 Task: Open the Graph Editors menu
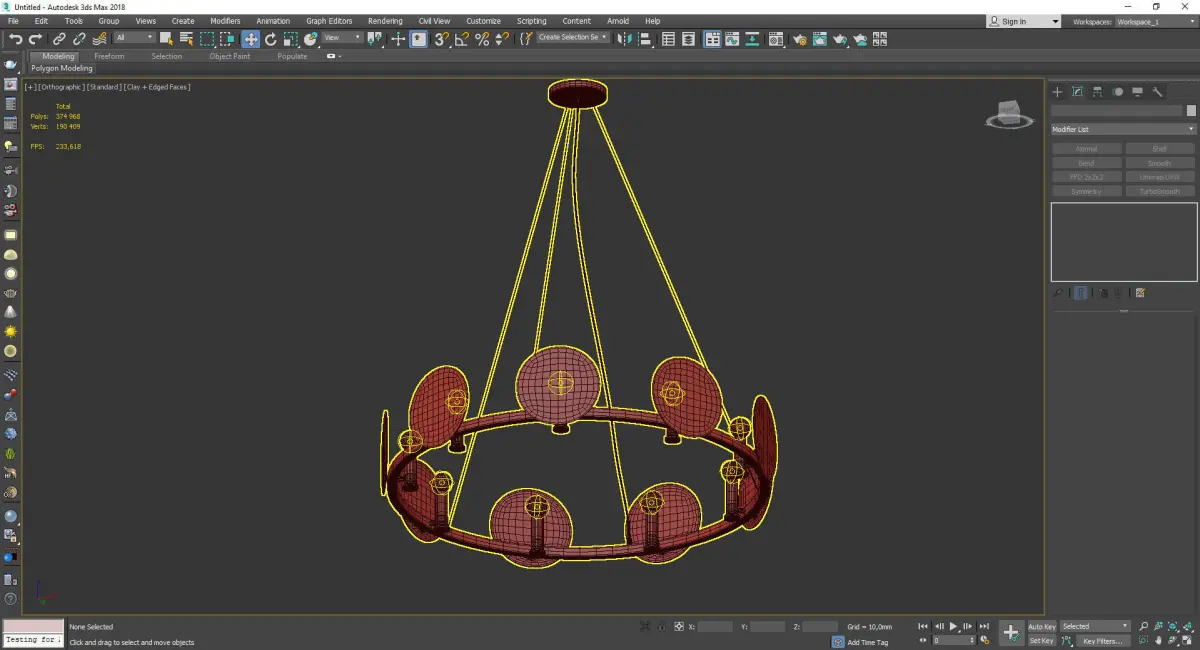coord(329,21)
